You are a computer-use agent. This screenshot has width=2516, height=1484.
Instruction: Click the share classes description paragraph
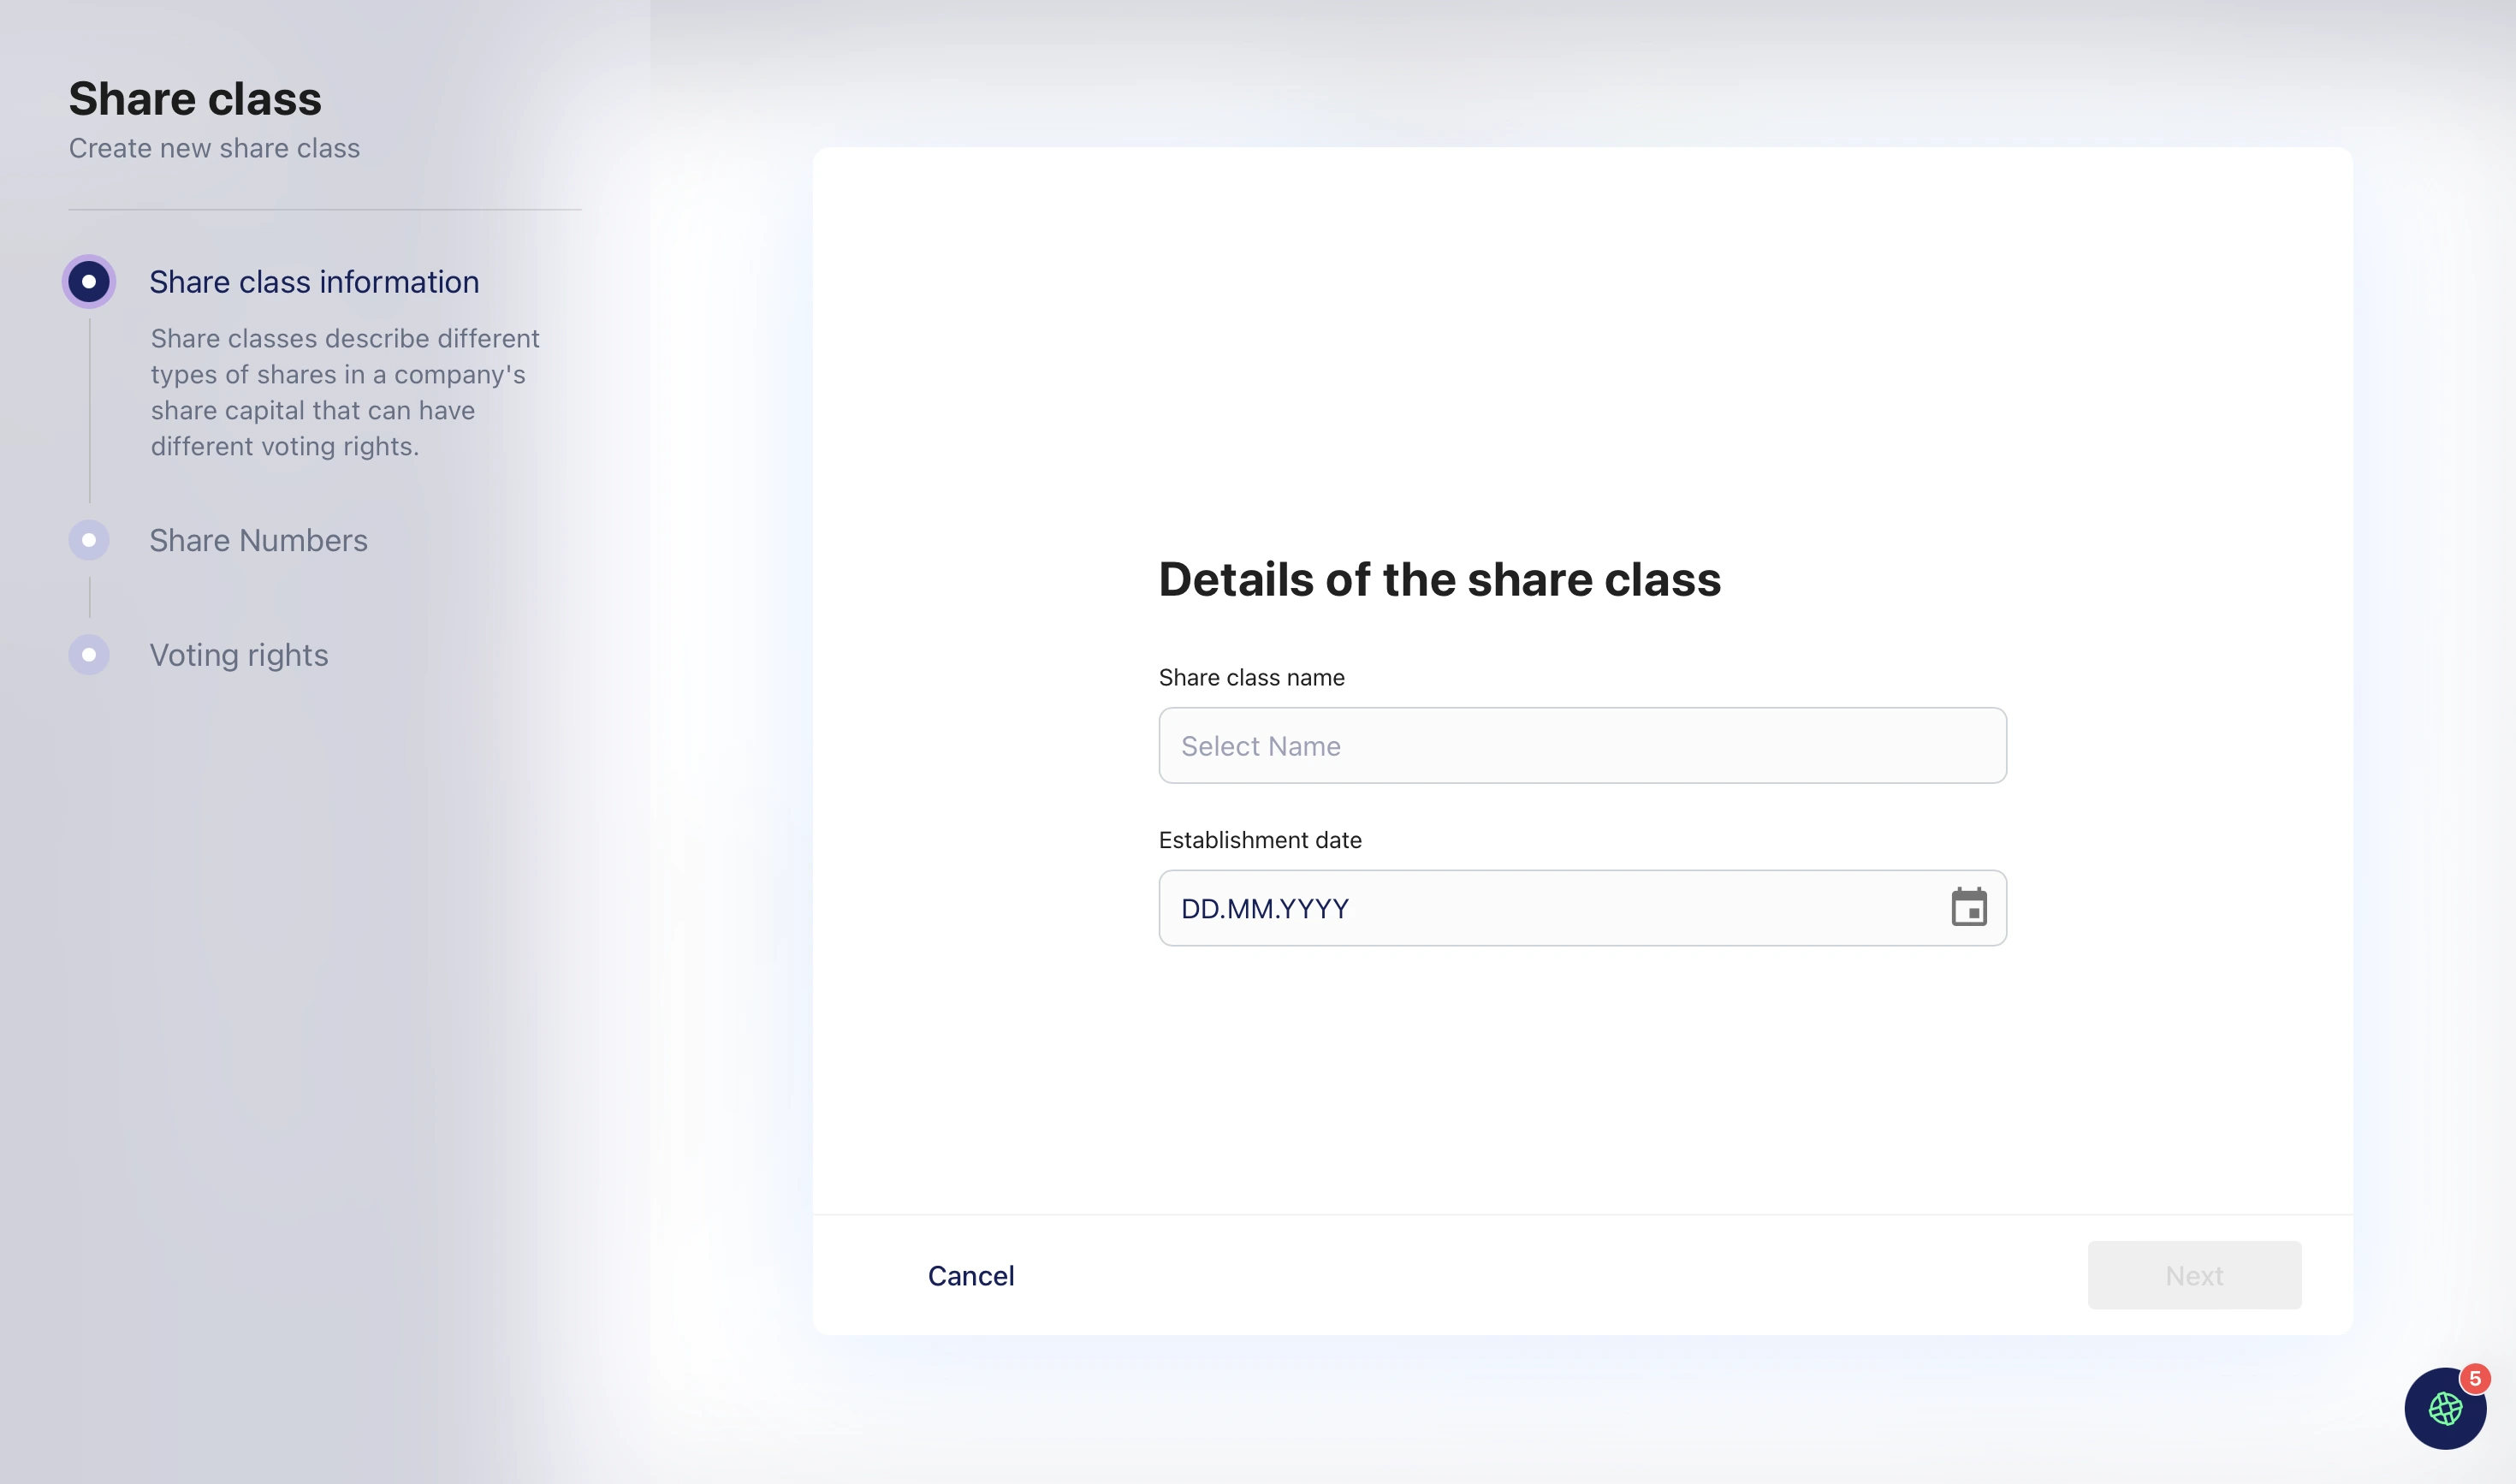(345, 392)
